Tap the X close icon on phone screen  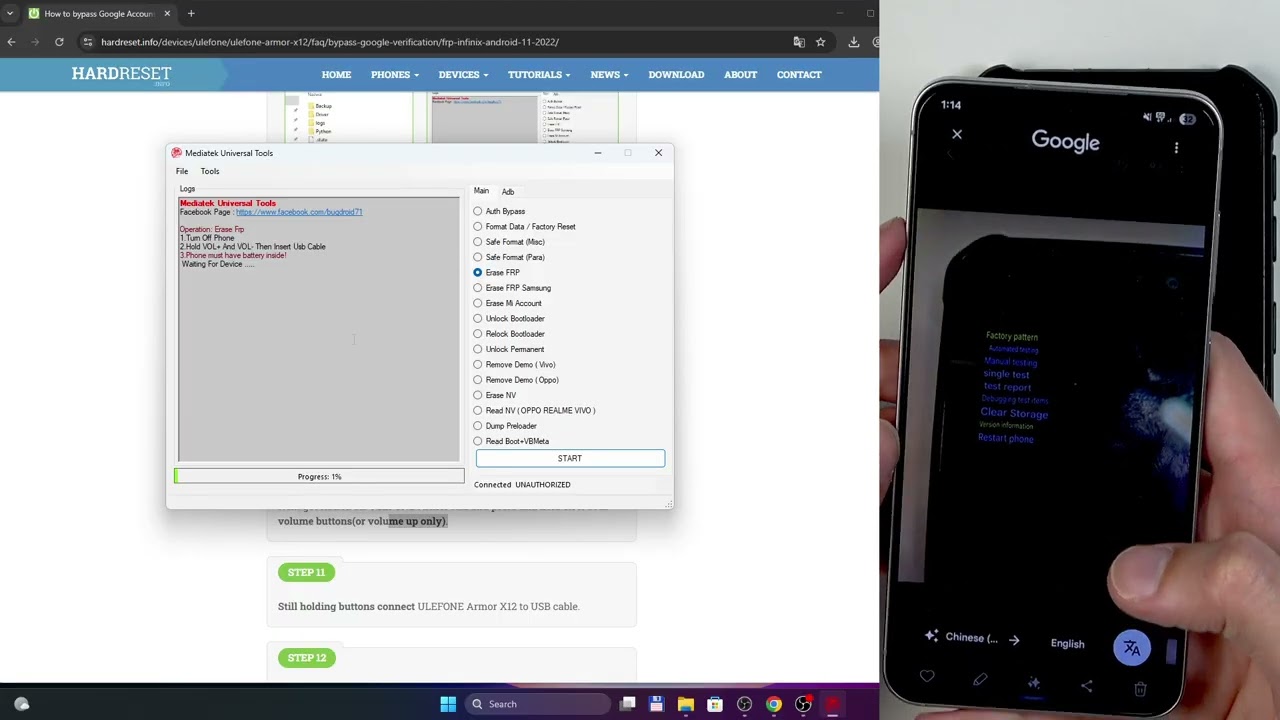(x=957, y=134)
